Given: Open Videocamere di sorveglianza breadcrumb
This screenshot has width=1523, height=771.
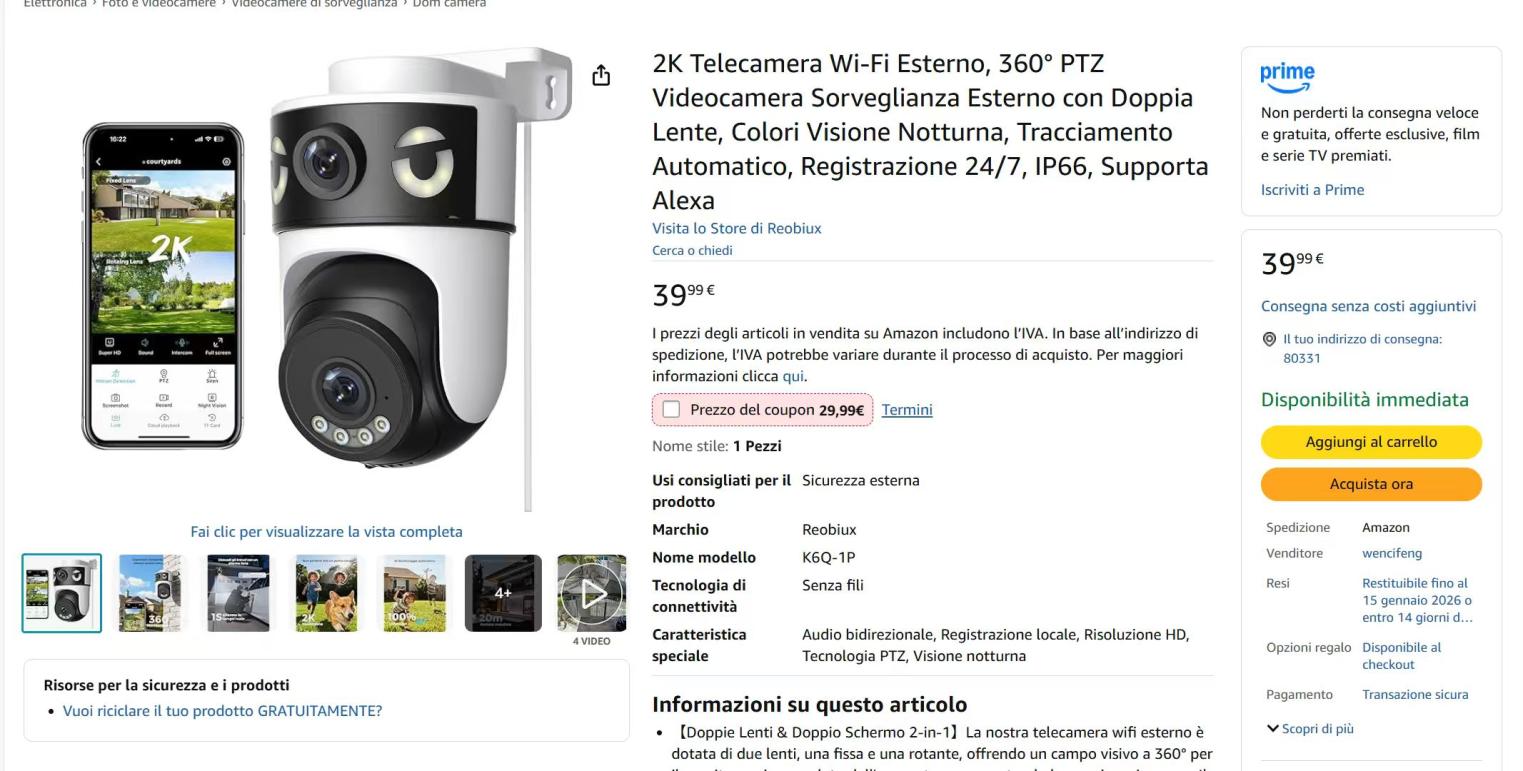Looking at the screenshot, I should [314, 4].
